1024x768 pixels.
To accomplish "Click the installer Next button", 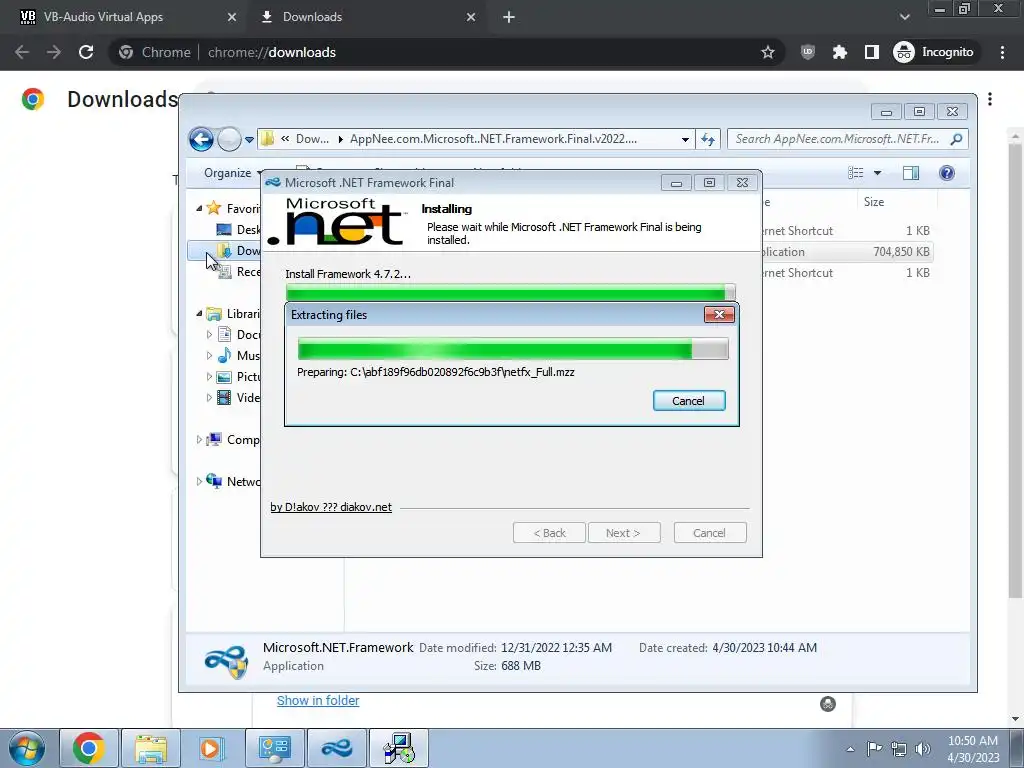I will (x=624, y=533).
